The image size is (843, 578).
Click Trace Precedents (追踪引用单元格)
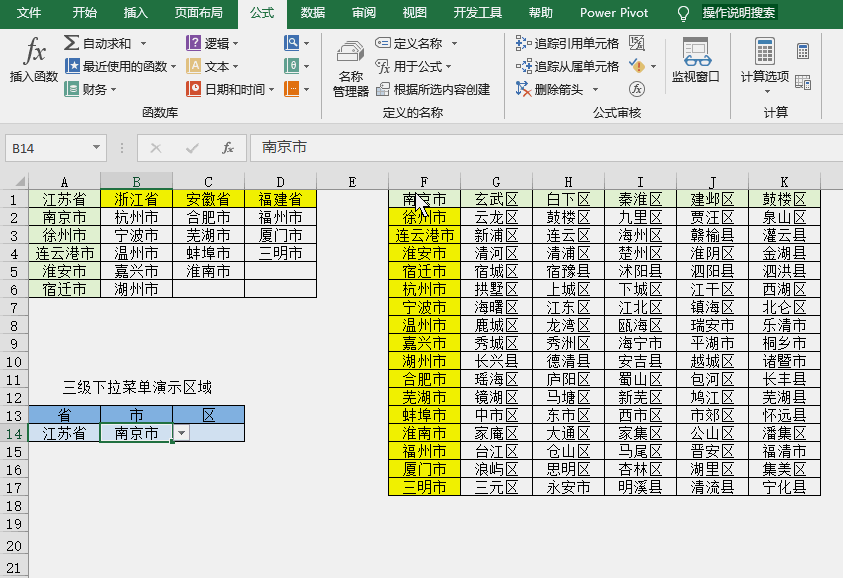(577, 43)
